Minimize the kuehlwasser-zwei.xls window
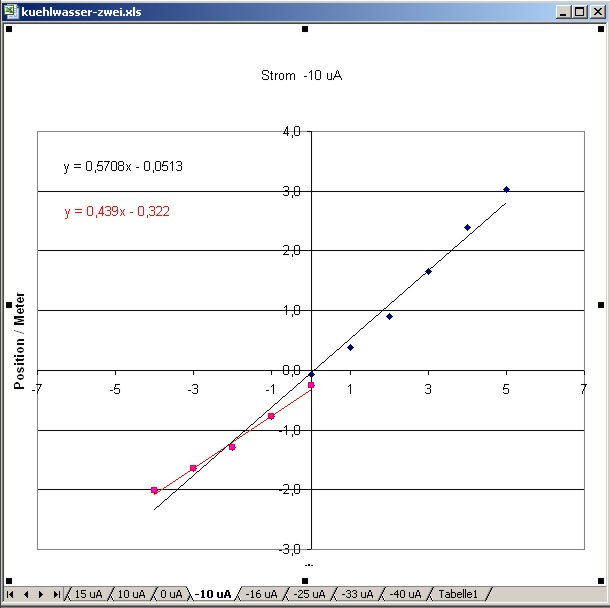This screenshot has width=610, height=608. tap(565, 11)
